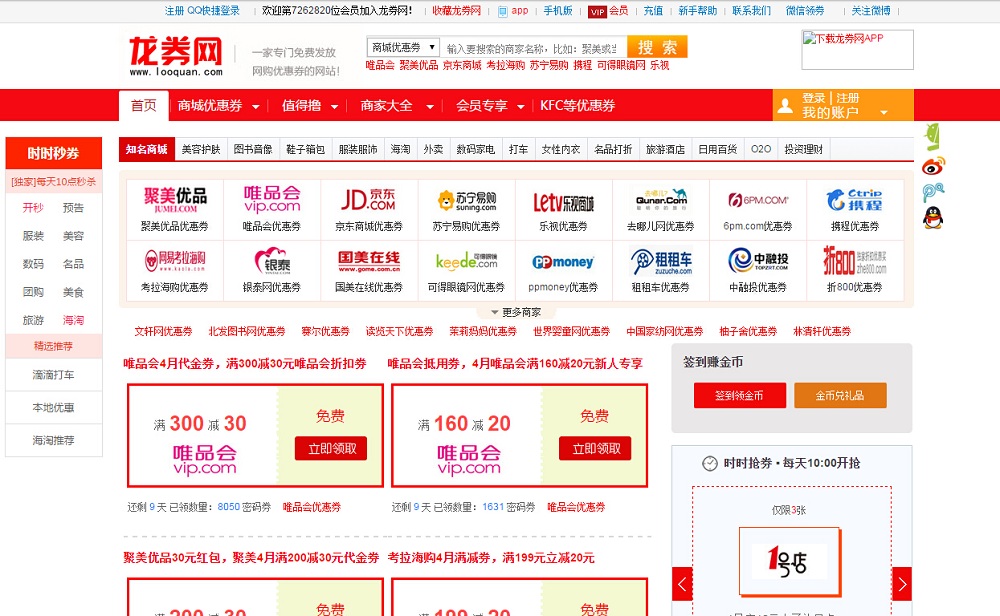Open the JD.COM 京东 logo tile
Image resolution: width=1000 pixels, height=616 pixels.
[x=369, y=200]
